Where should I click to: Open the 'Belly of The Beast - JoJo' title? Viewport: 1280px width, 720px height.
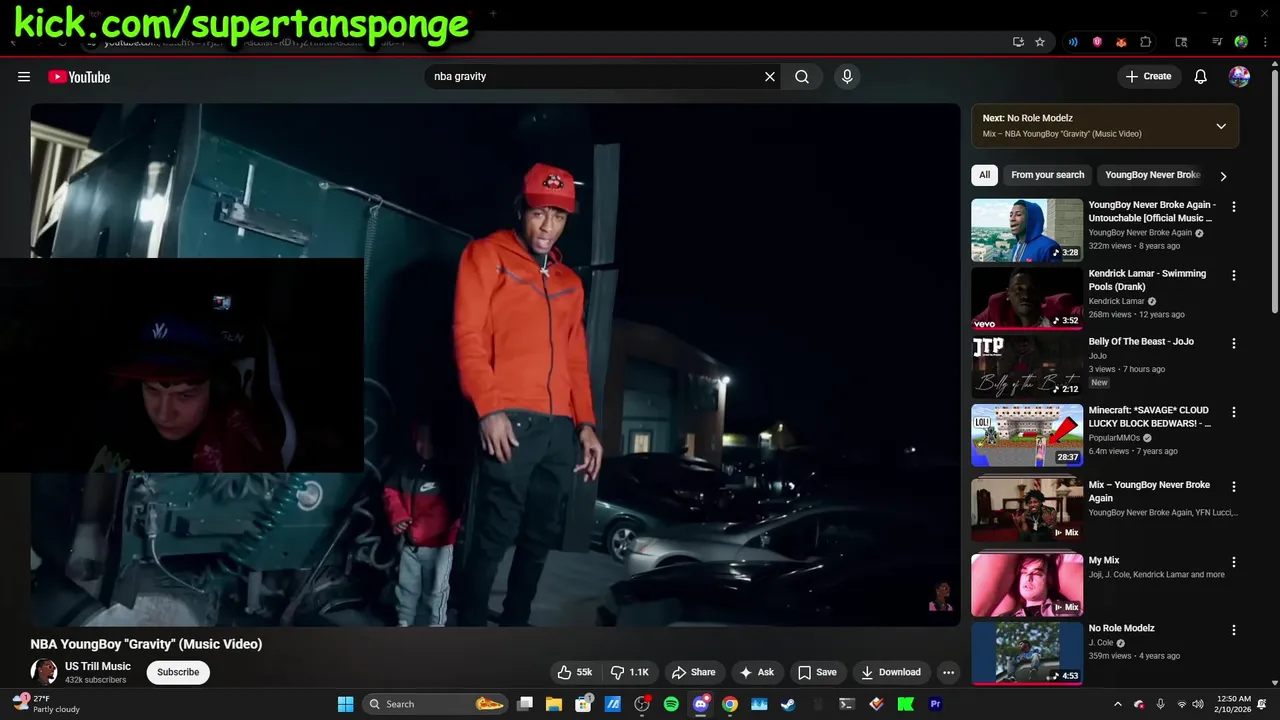tap(1141, 341)
